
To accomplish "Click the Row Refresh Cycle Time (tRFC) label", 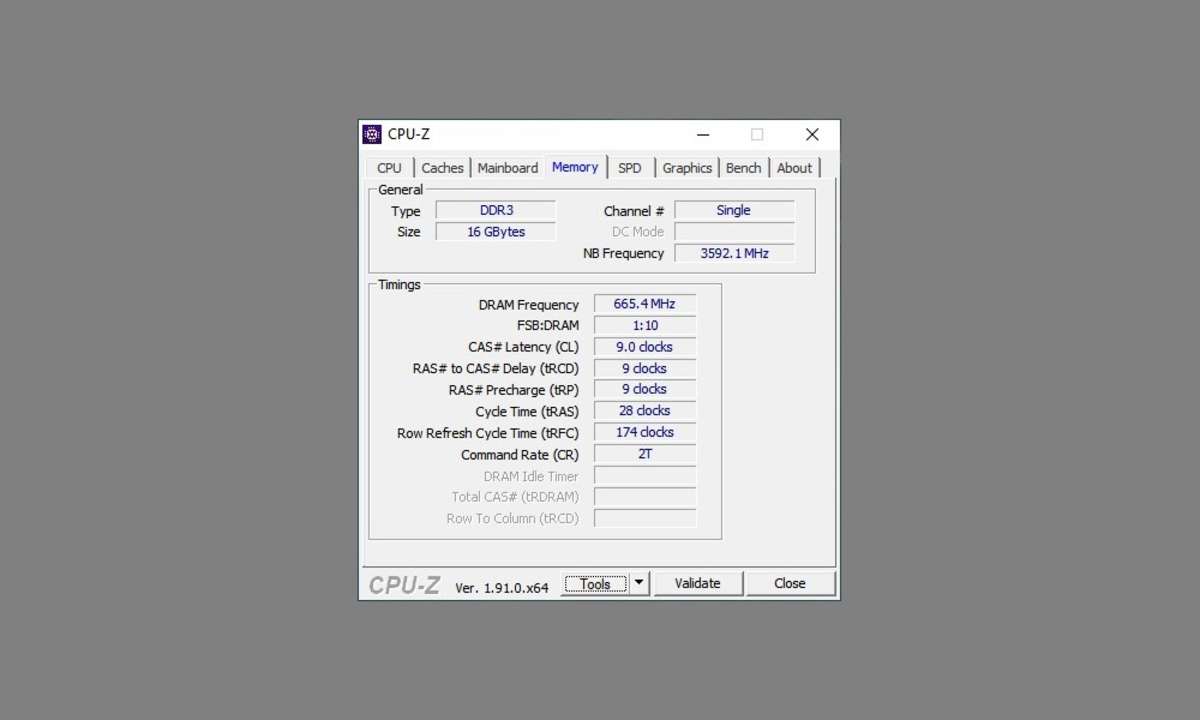I will [x=488, y=434].
